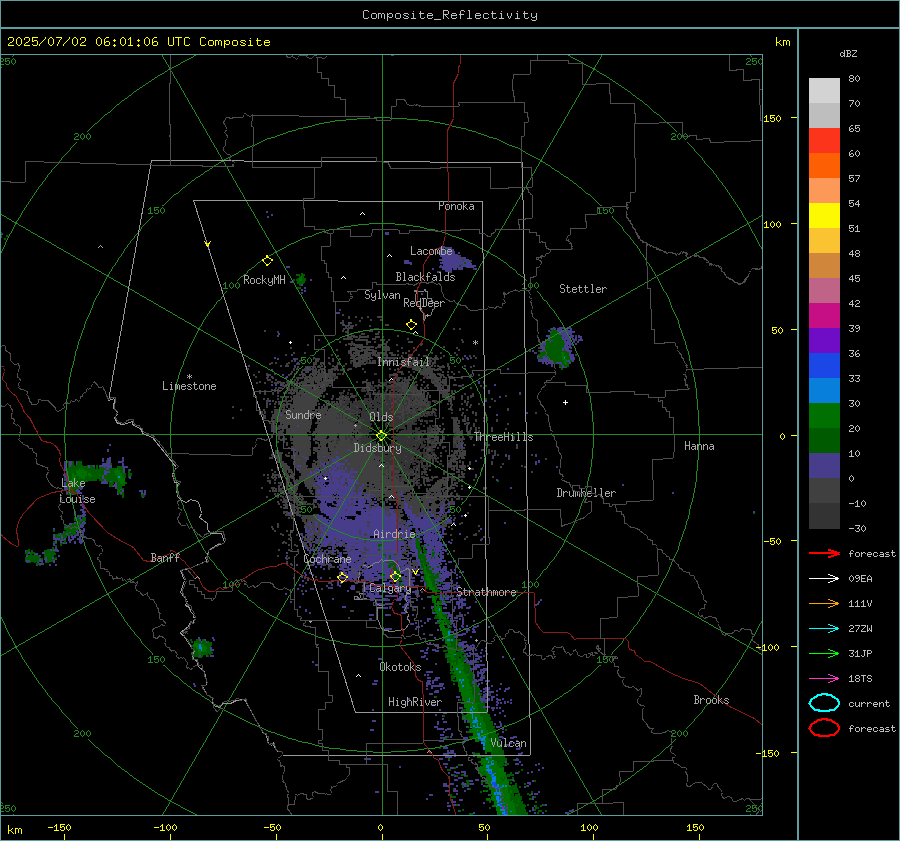The width and height of the screenshot is (900, 841).
Task: Select the magenta 18TS arrow symbol
Action: (x=824, y=679)
